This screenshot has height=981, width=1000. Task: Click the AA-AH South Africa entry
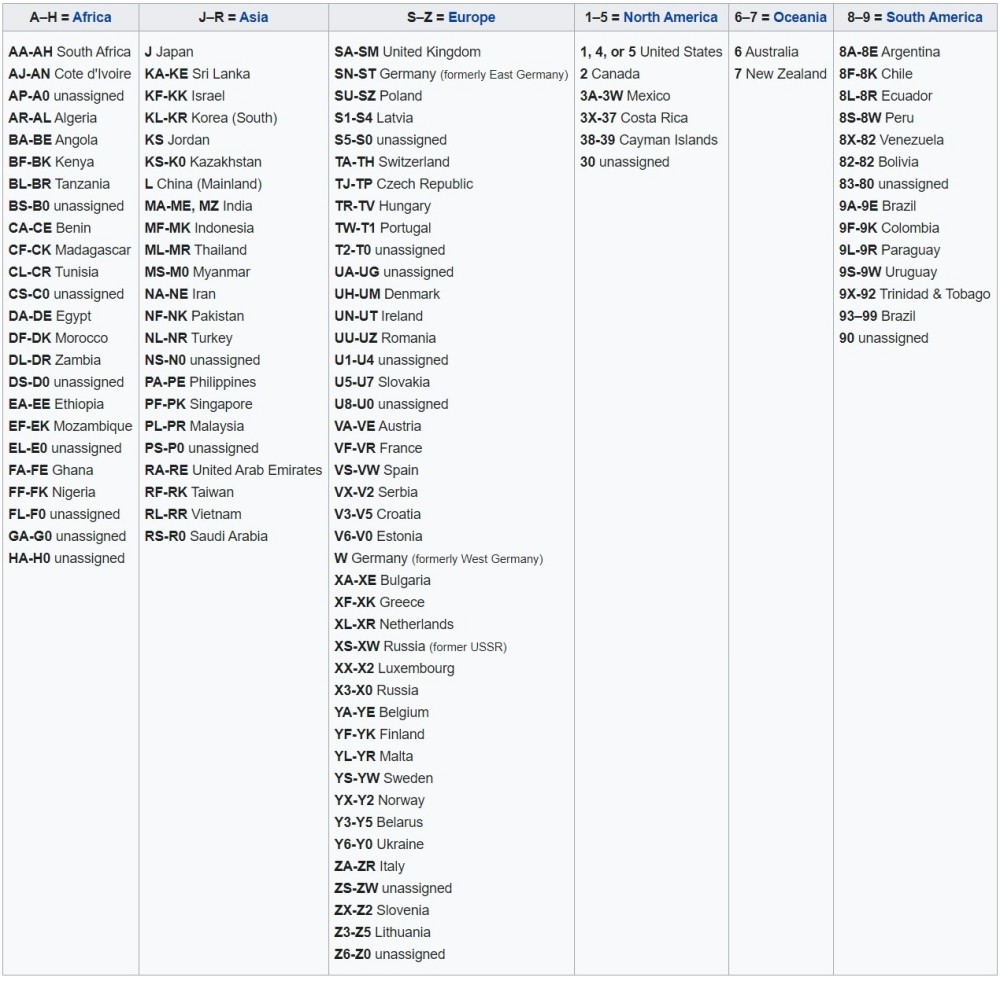pos(69,52)
